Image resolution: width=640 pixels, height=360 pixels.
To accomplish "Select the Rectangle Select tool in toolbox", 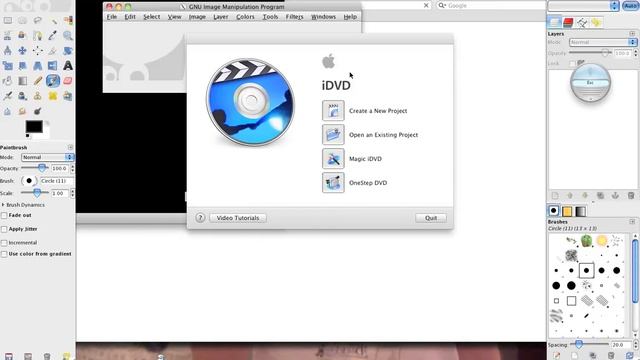I will pyautogui.click(x=8, y=20).
